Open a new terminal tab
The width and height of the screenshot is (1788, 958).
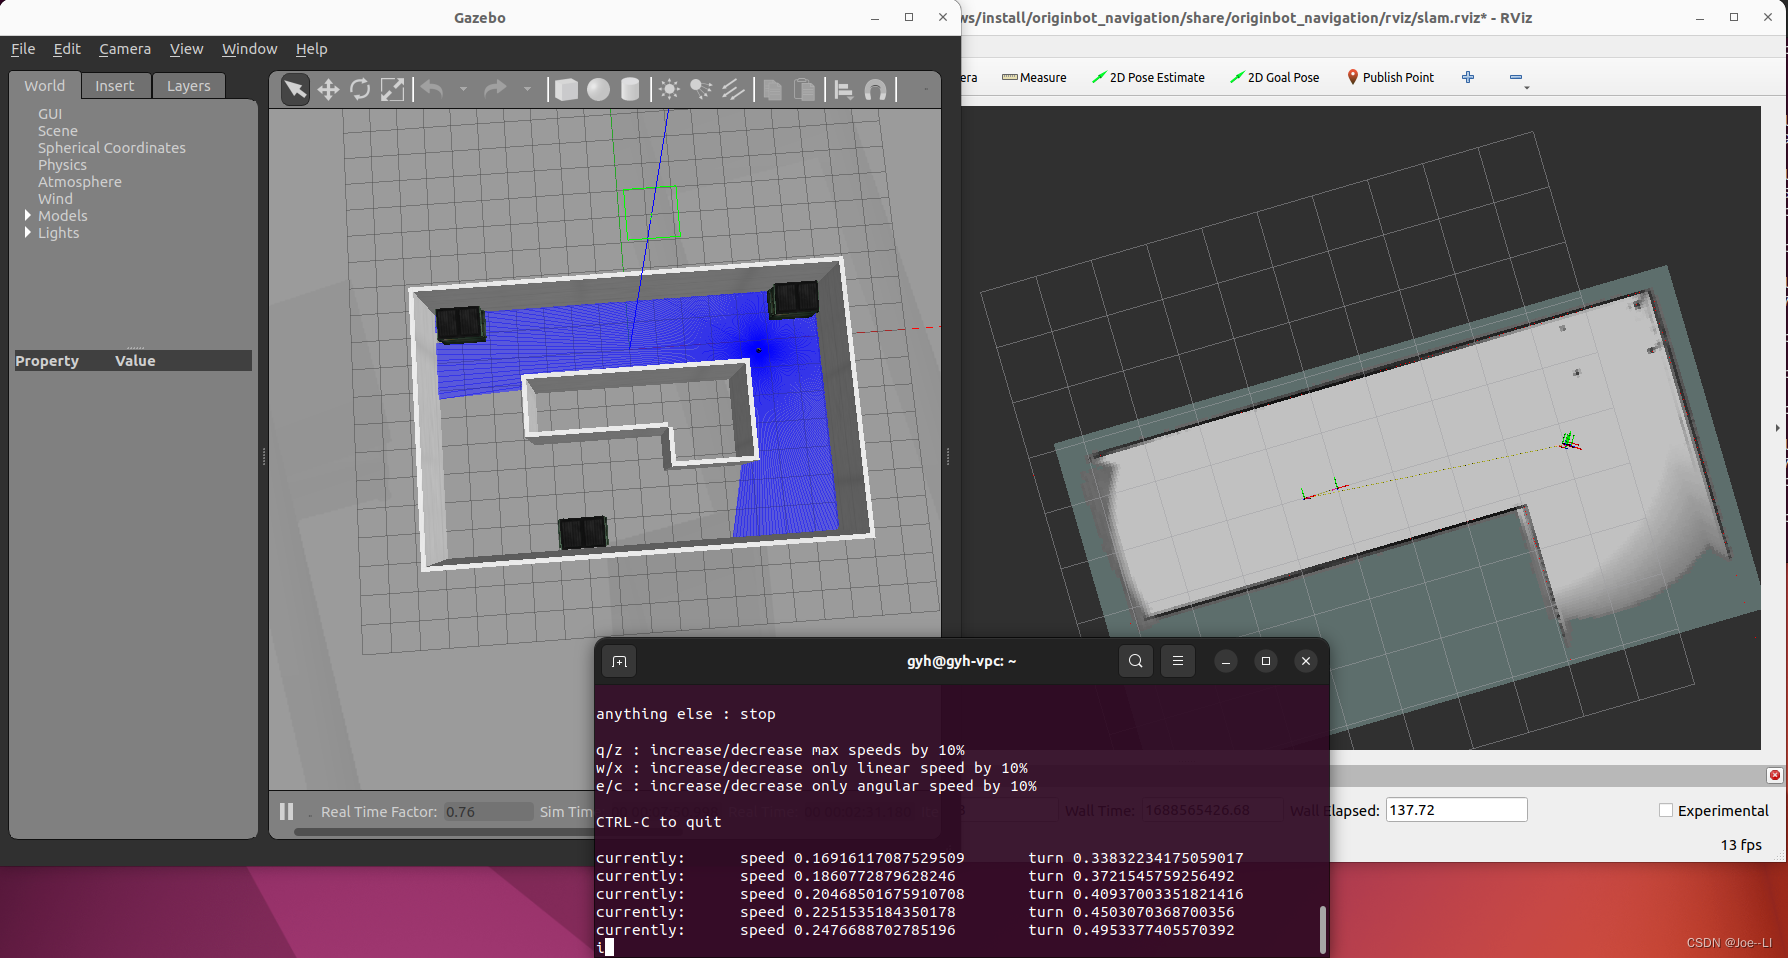coord(619,661)
